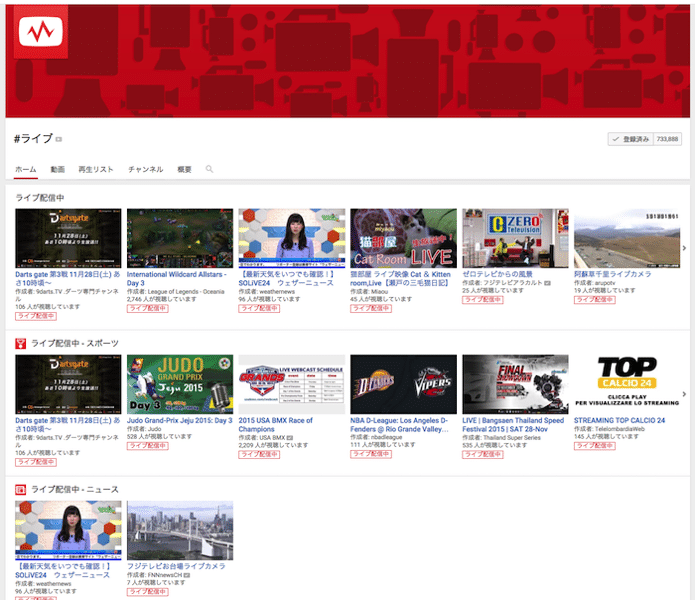
Task: Click the 733,888 subscriber count
Action: pos(667,139)
